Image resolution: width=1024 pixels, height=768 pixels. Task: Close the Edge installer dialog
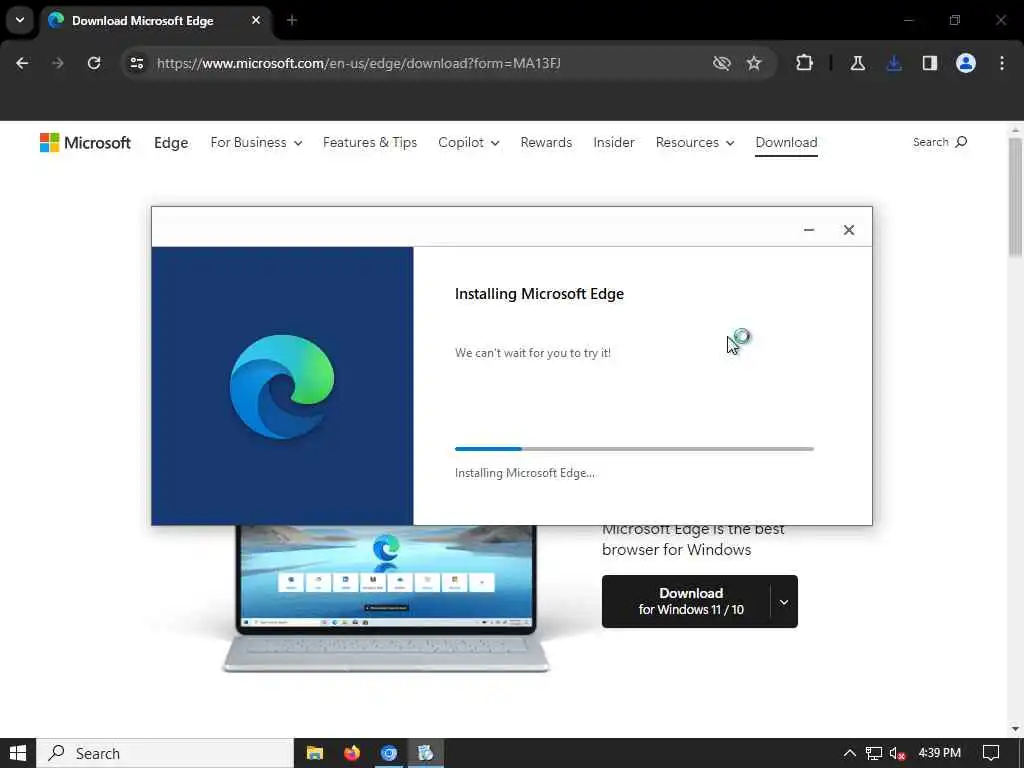848,230
